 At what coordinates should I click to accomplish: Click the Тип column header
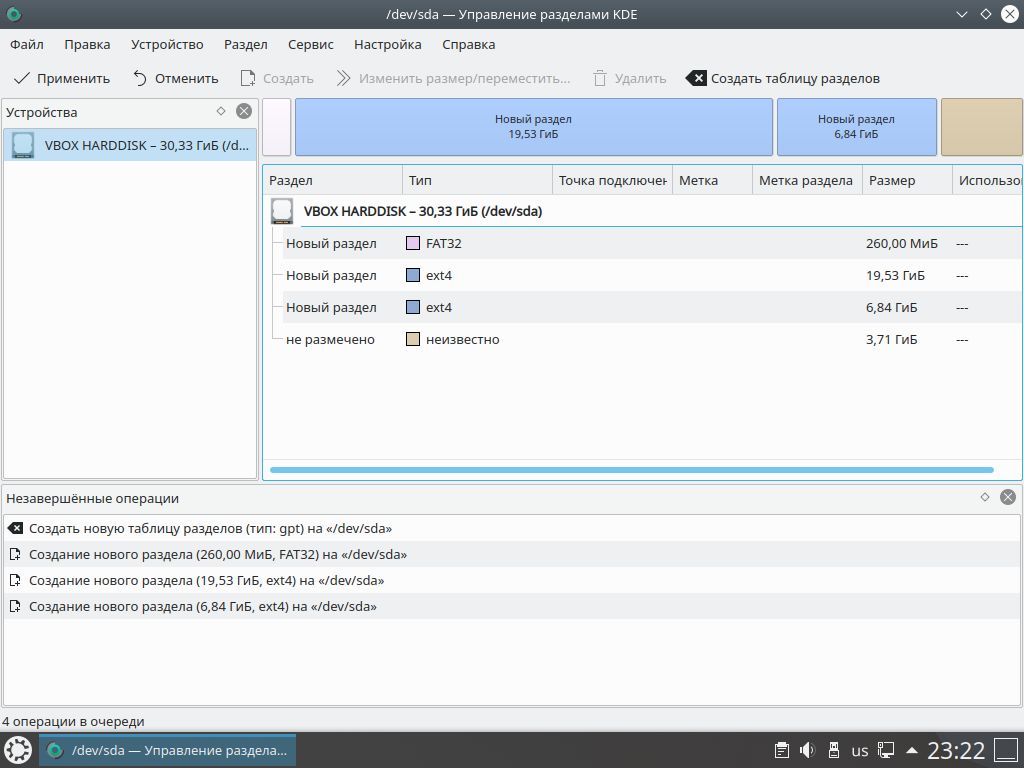point(477,180)
